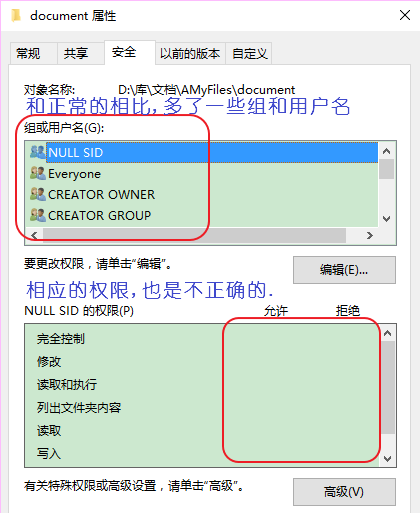Click the 组或用户名(G): label
Viewport: 420px width, 513px height.
[64, 127]
